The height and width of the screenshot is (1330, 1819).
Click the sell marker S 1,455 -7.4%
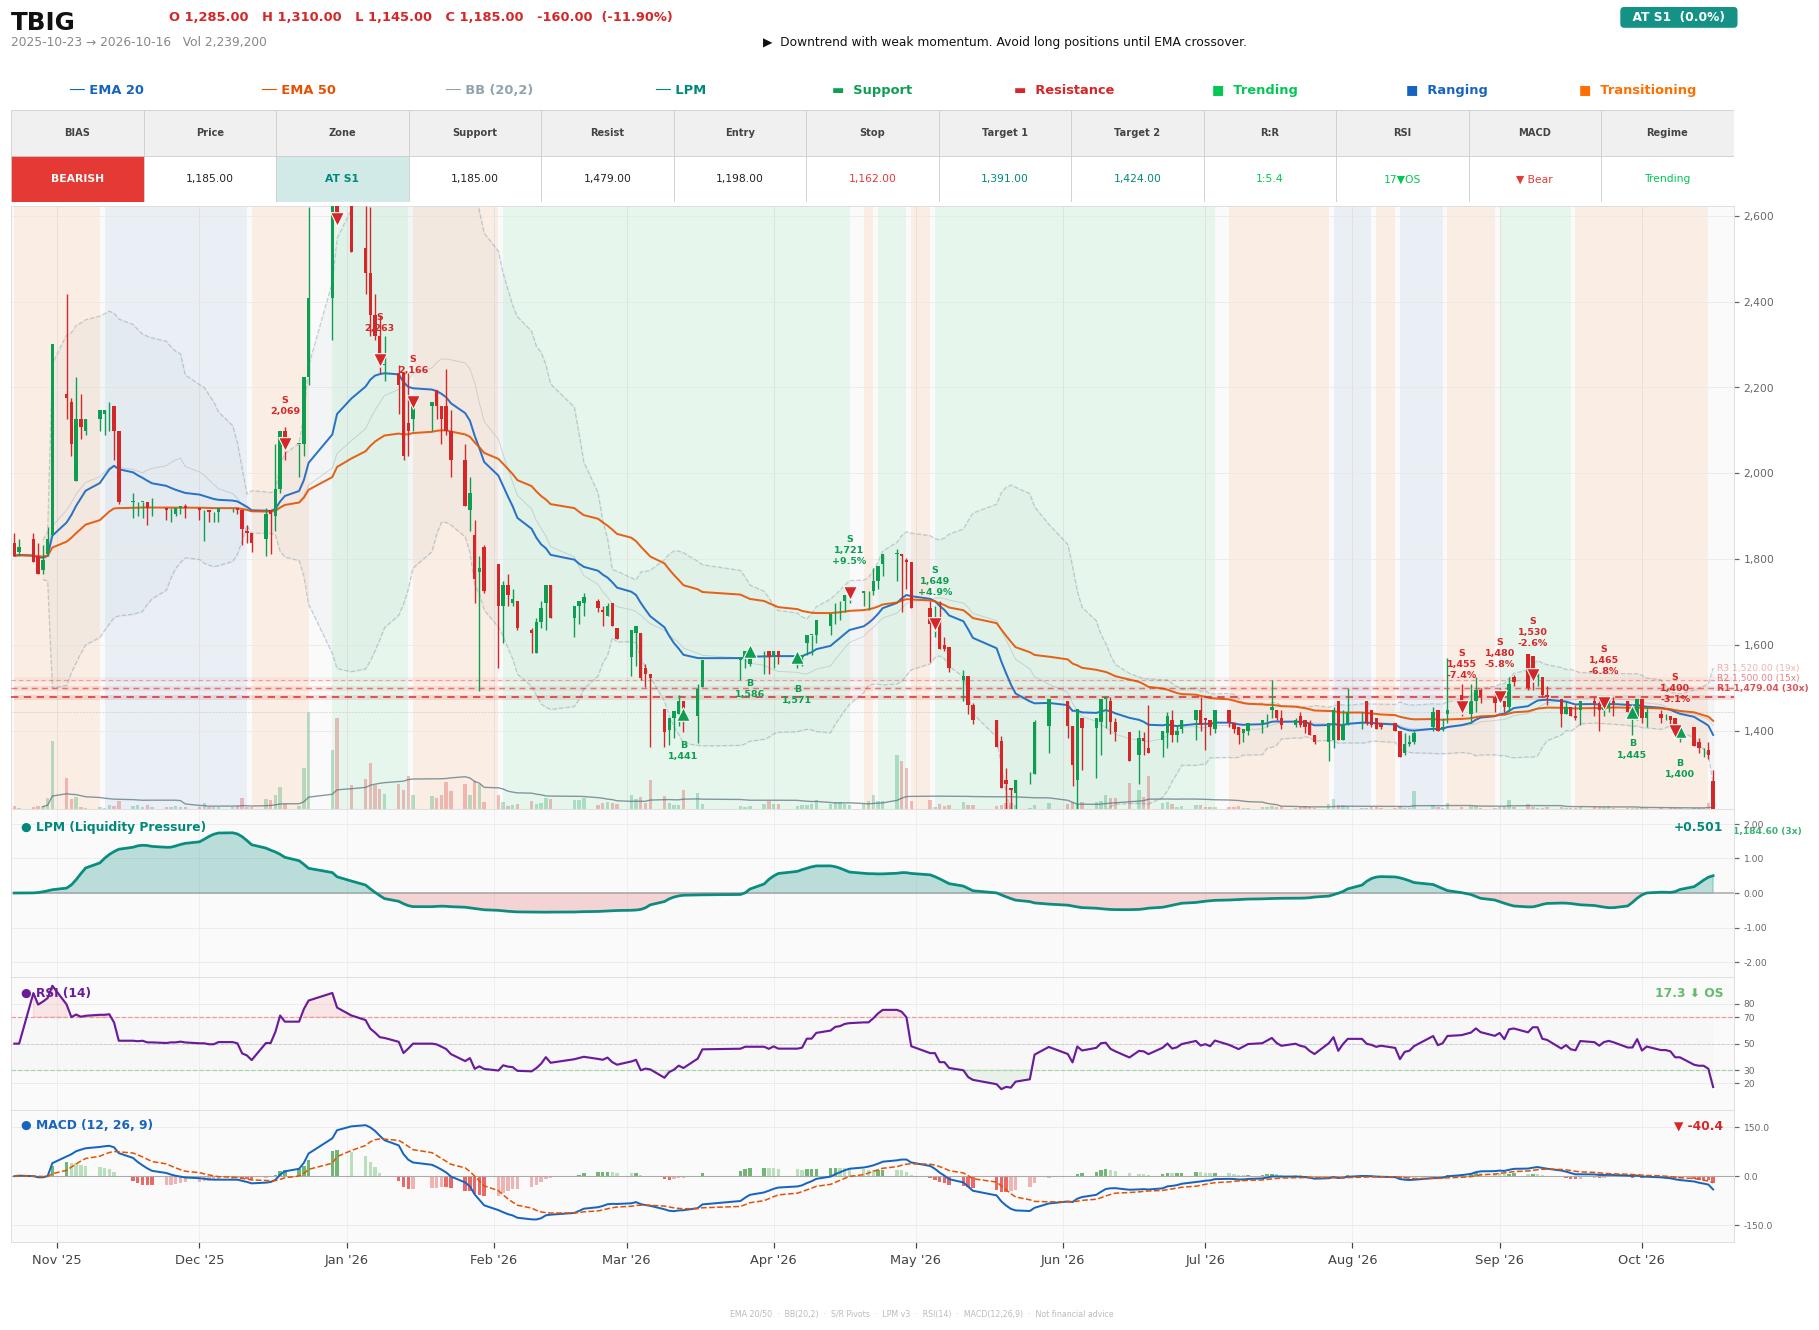point(1462,707)
